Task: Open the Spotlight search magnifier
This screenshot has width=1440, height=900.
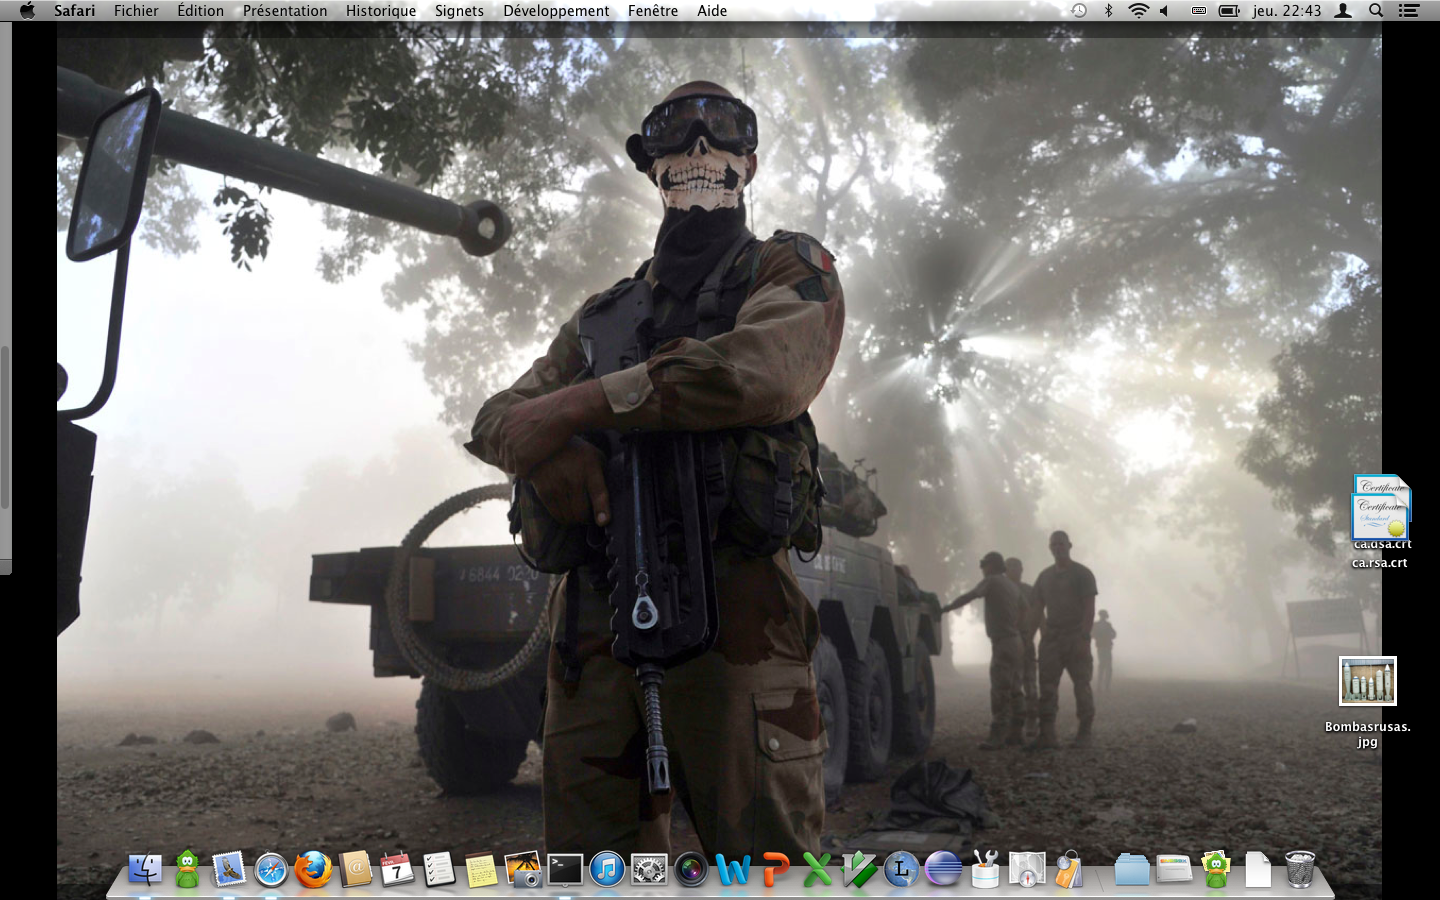Action: point(1376,11)
